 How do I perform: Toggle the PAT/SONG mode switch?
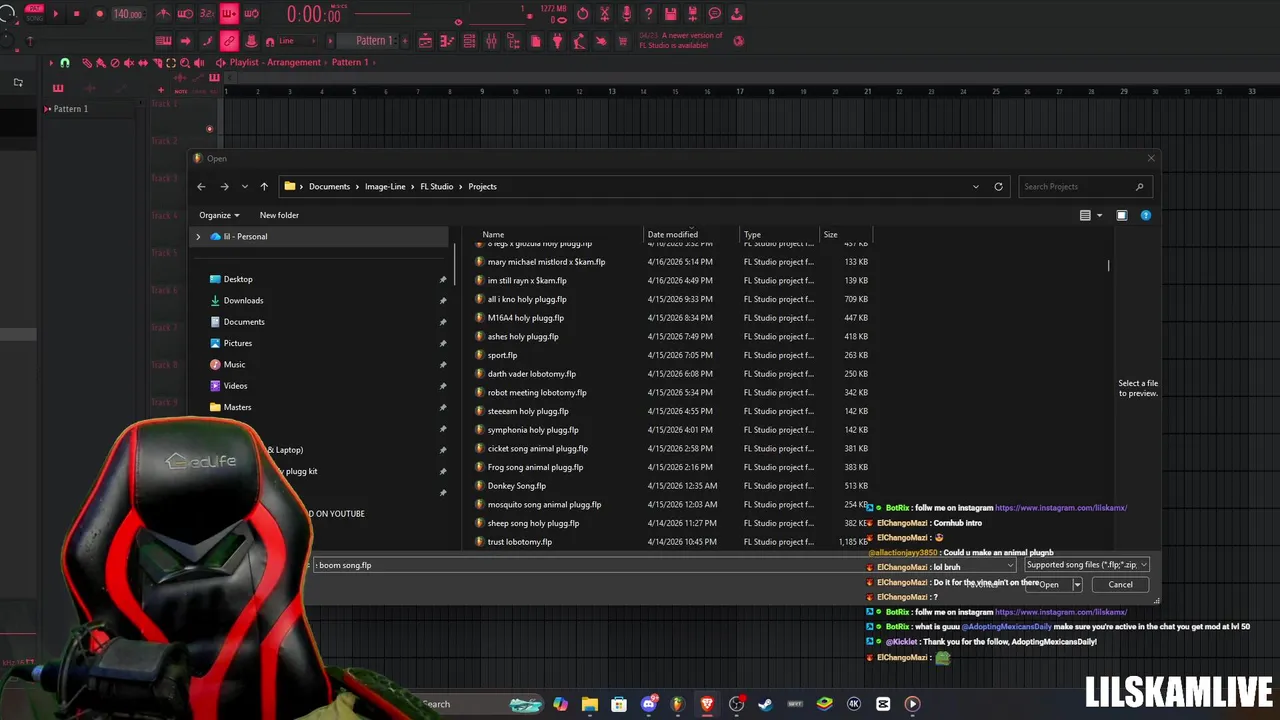point(34,13)
